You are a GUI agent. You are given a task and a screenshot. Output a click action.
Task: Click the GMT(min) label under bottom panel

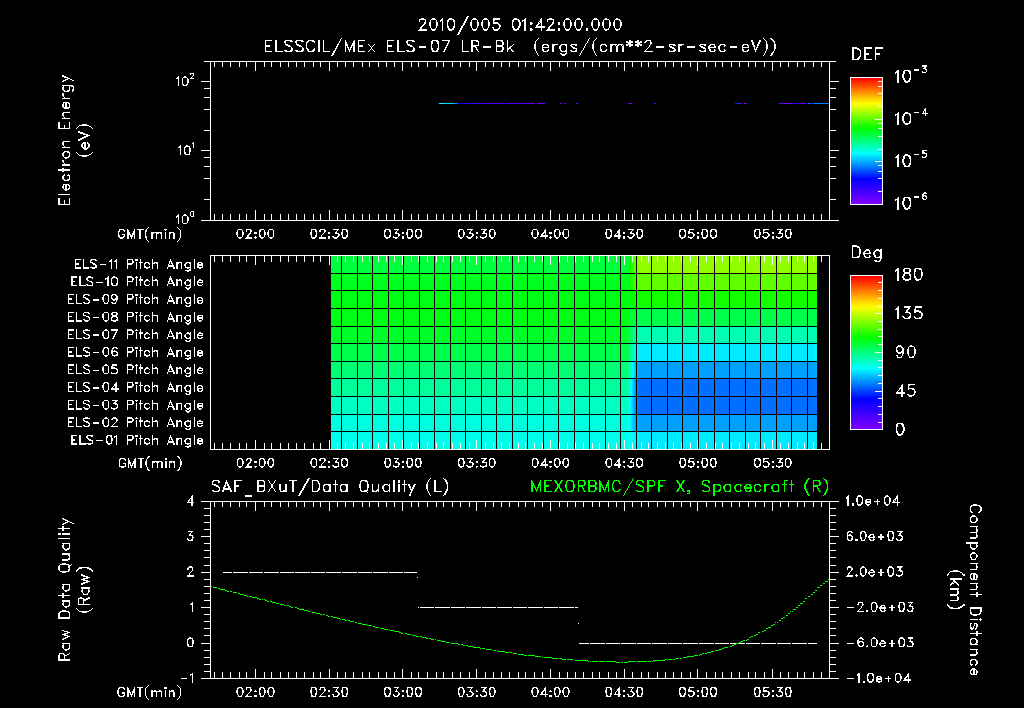tap(150, 692)
